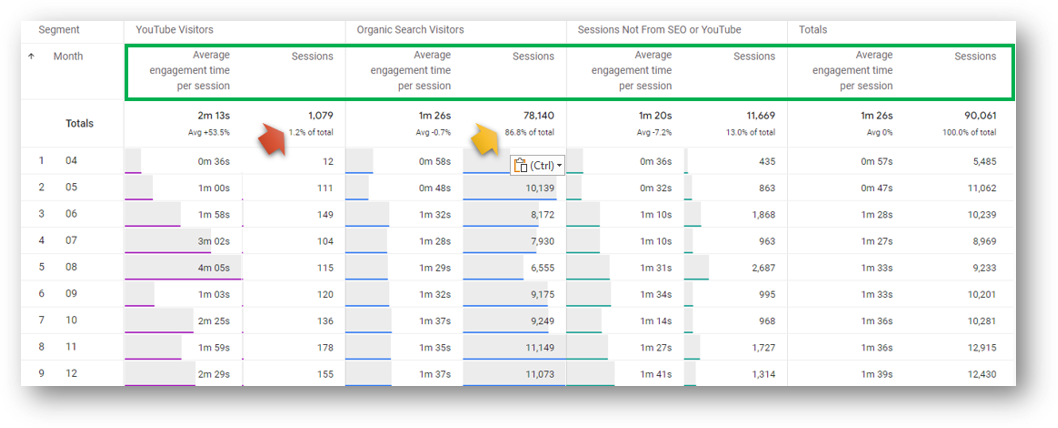Click the 1m 20s total engagement value

[x=655, y=116]
